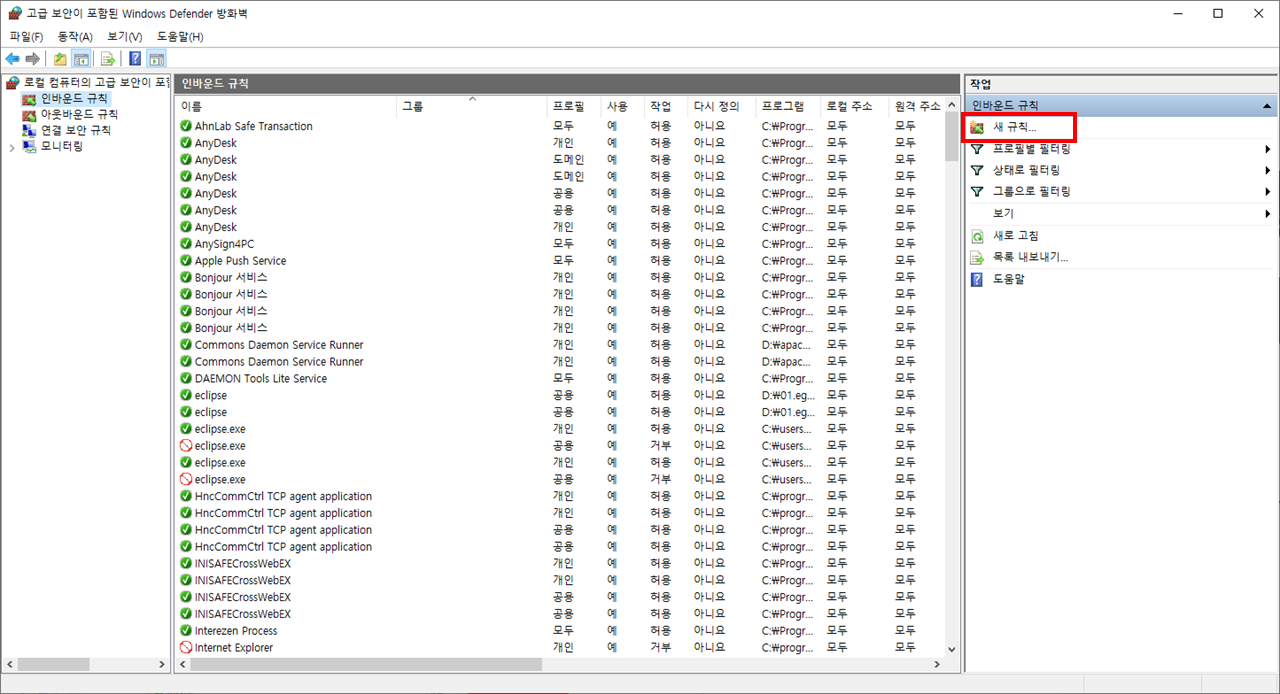Click green check icon of Apple Push Service
Screen dimensions: 1280x694
tap(186, 261)
